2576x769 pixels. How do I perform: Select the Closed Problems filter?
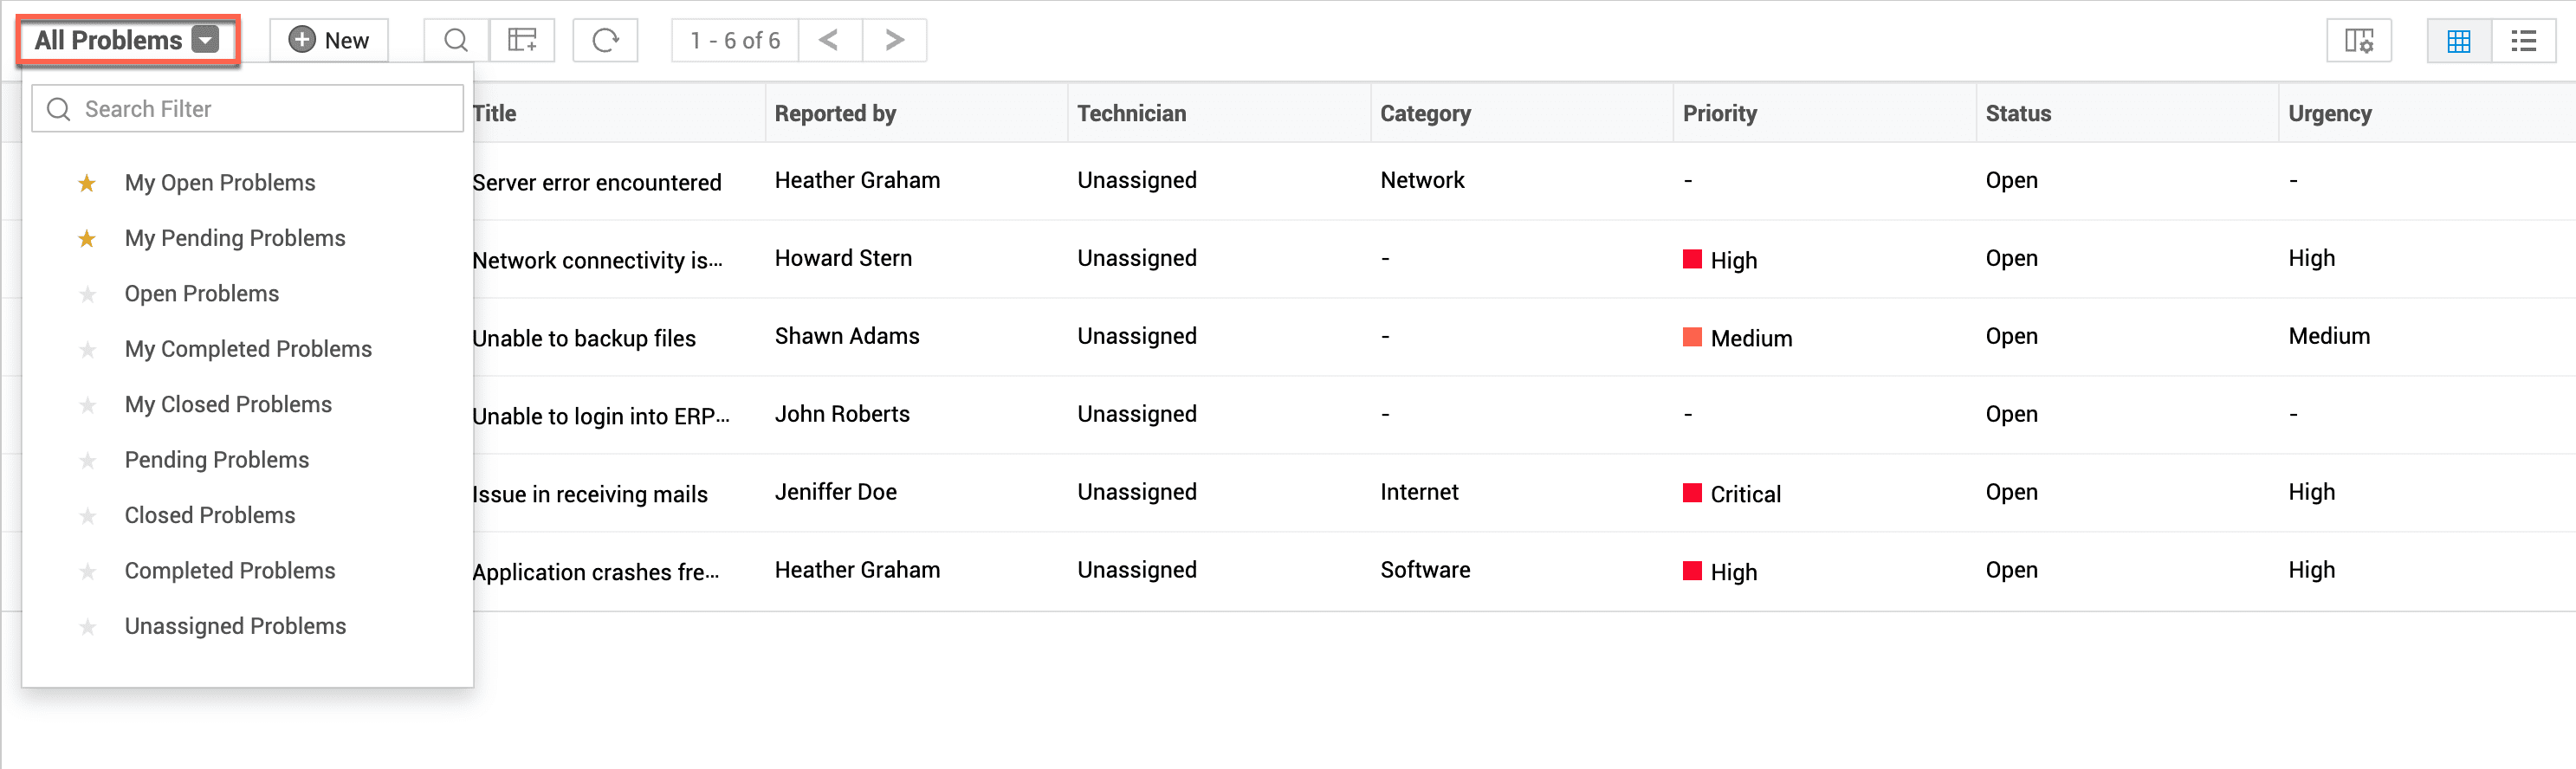click(210, 515)
